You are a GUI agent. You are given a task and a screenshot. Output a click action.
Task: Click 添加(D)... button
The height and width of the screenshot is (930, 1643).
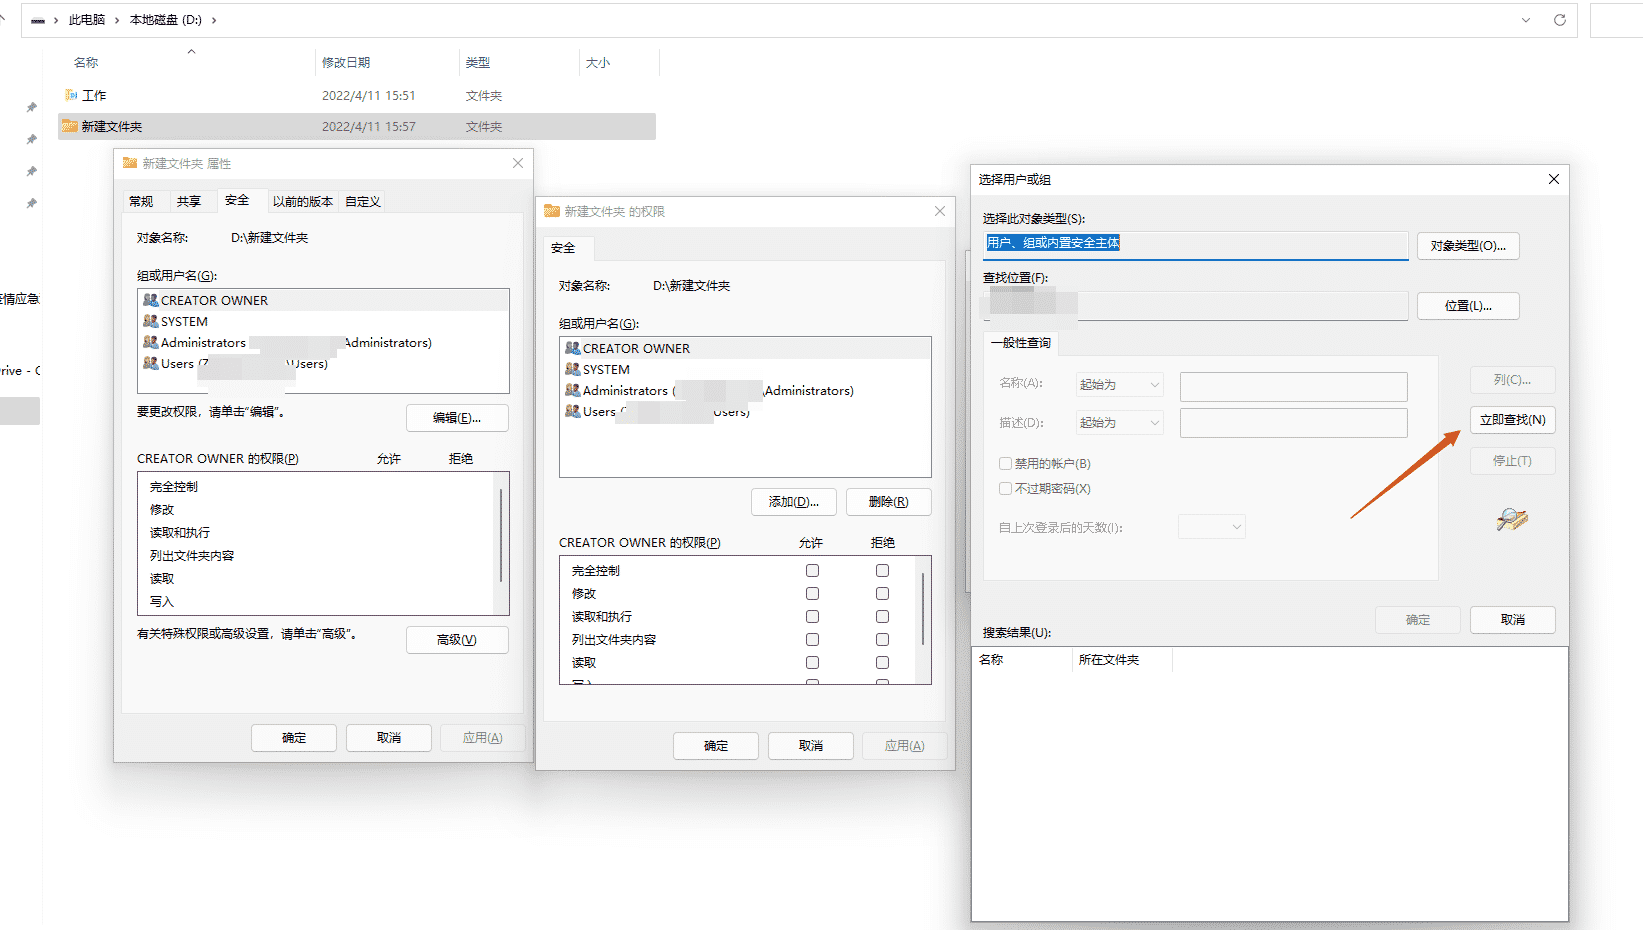coord(794,502)
